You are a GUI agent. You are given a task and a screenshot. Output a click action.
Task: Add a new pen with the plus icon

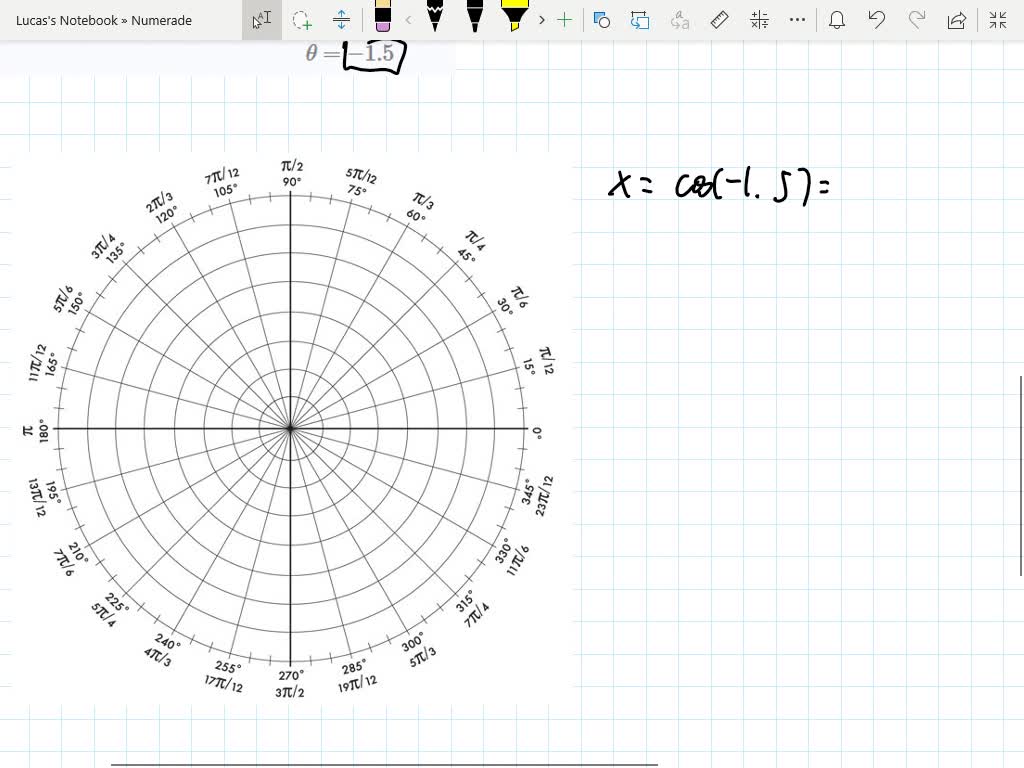pos(565,20)
